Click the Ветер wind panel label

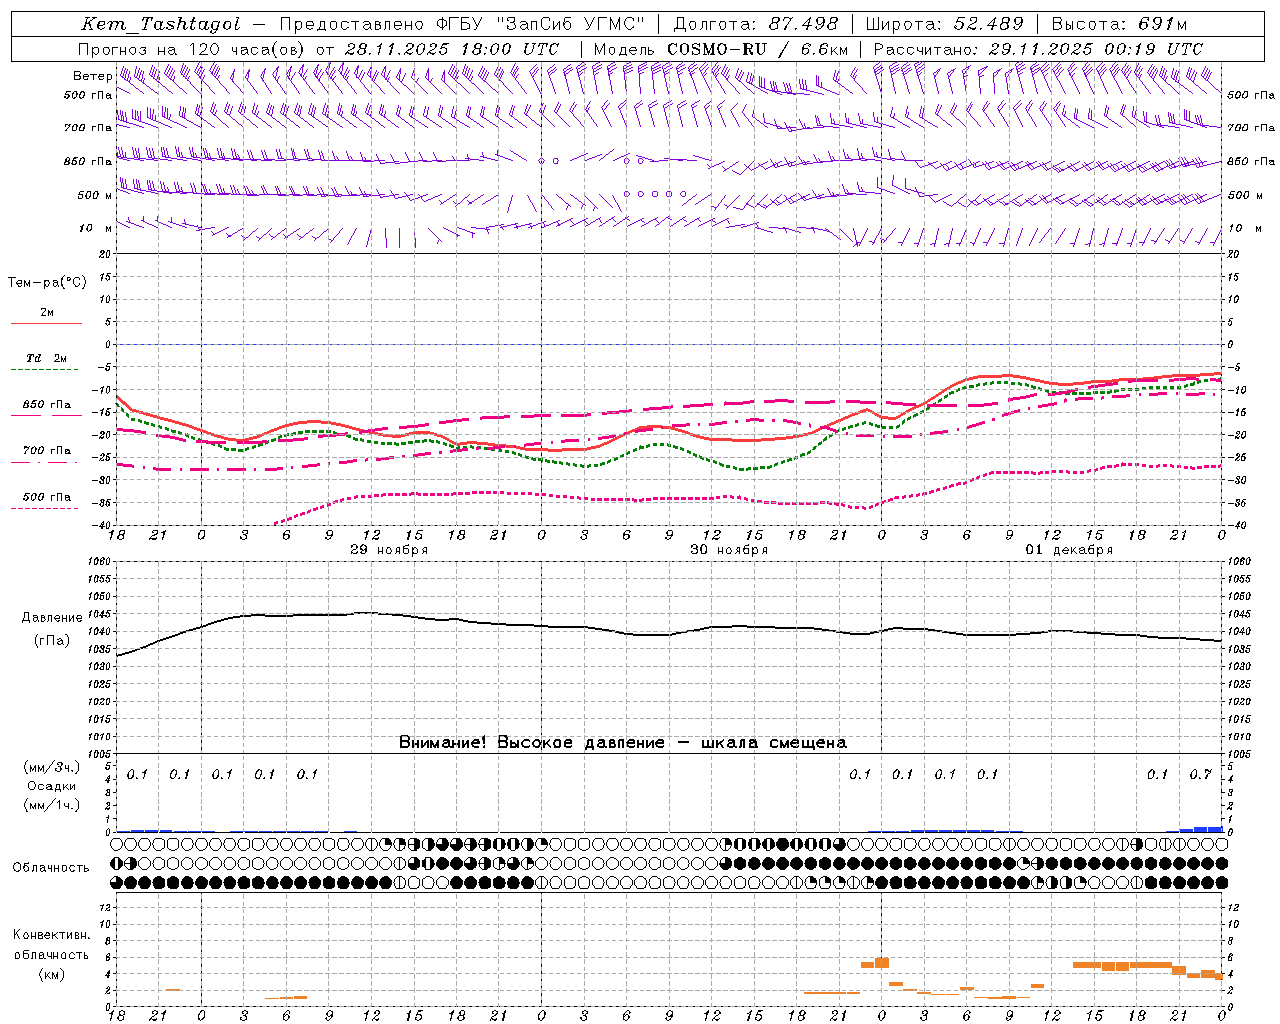(93, 75)
